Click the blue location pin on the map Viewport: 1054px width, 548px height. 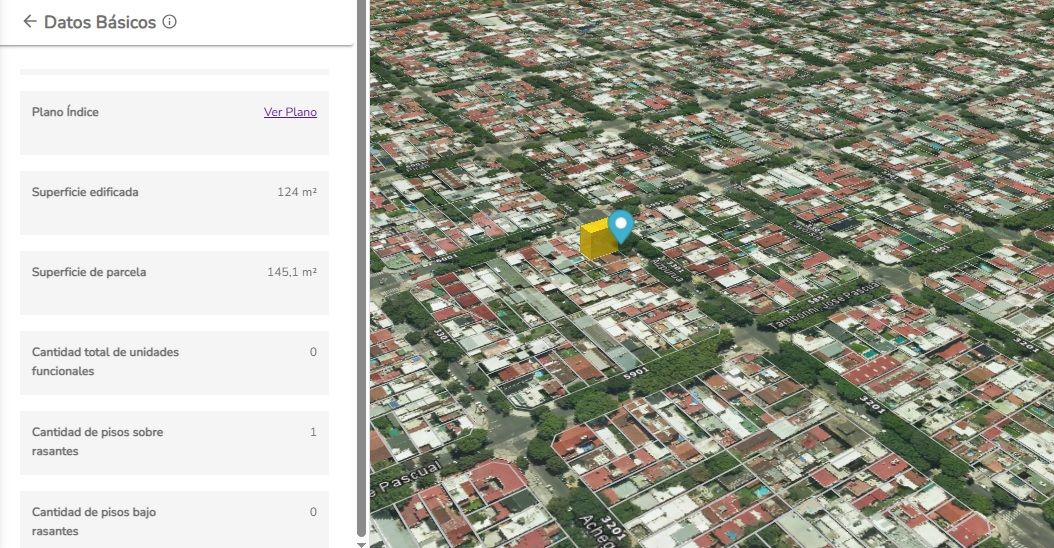(621, 227)
